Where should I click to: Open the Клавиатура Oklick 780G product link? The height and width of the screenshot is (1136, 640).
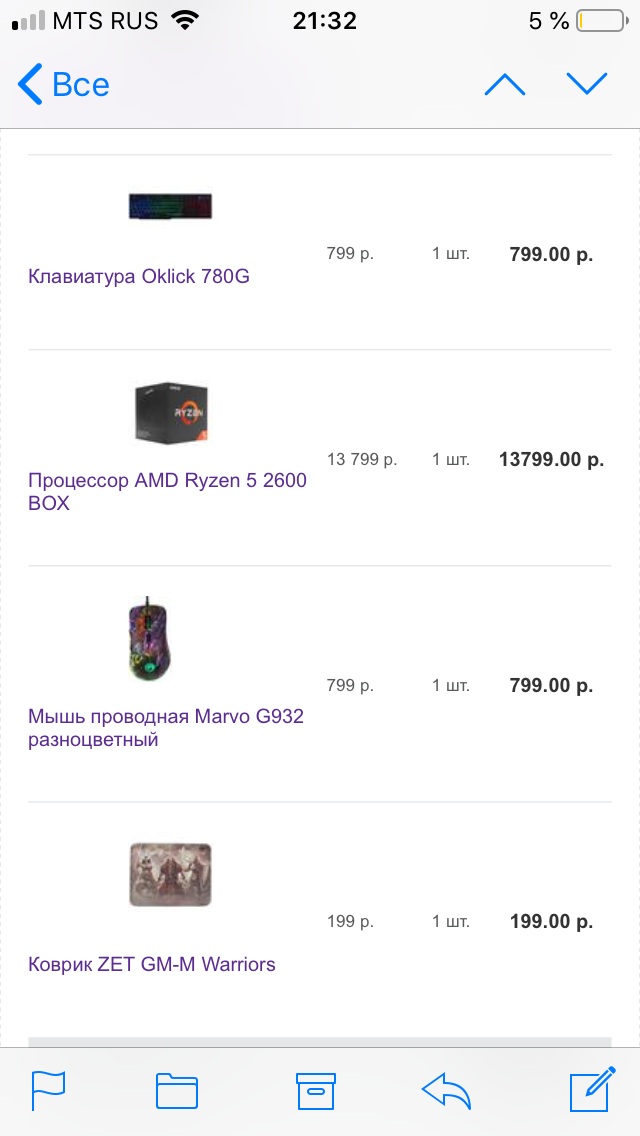[137, 277]
